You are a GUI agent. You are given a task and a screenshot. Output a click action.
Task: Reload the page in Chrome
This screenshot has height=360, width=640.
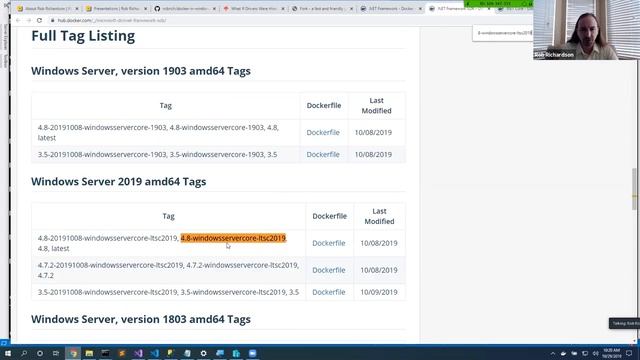coord(39,20)
